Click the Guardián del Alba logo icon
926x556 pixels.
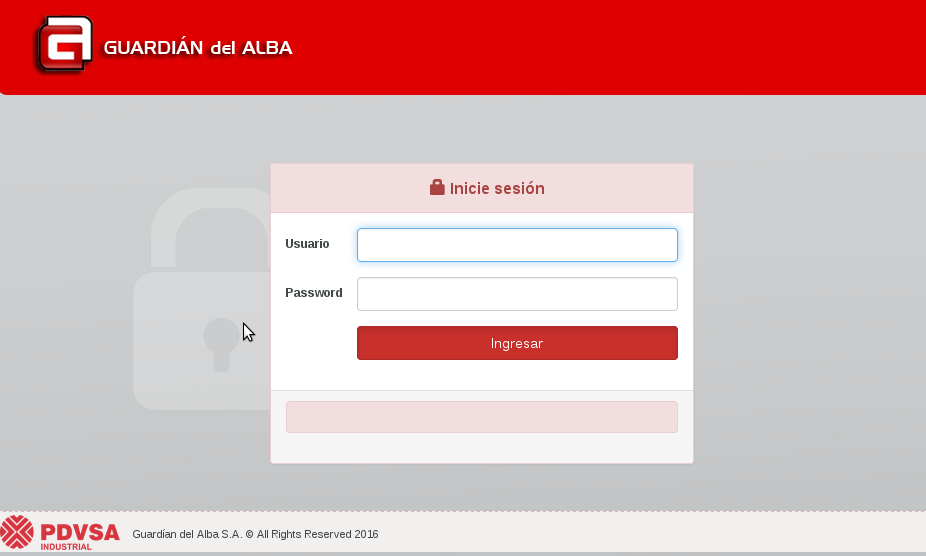click(x=64, y=45)
